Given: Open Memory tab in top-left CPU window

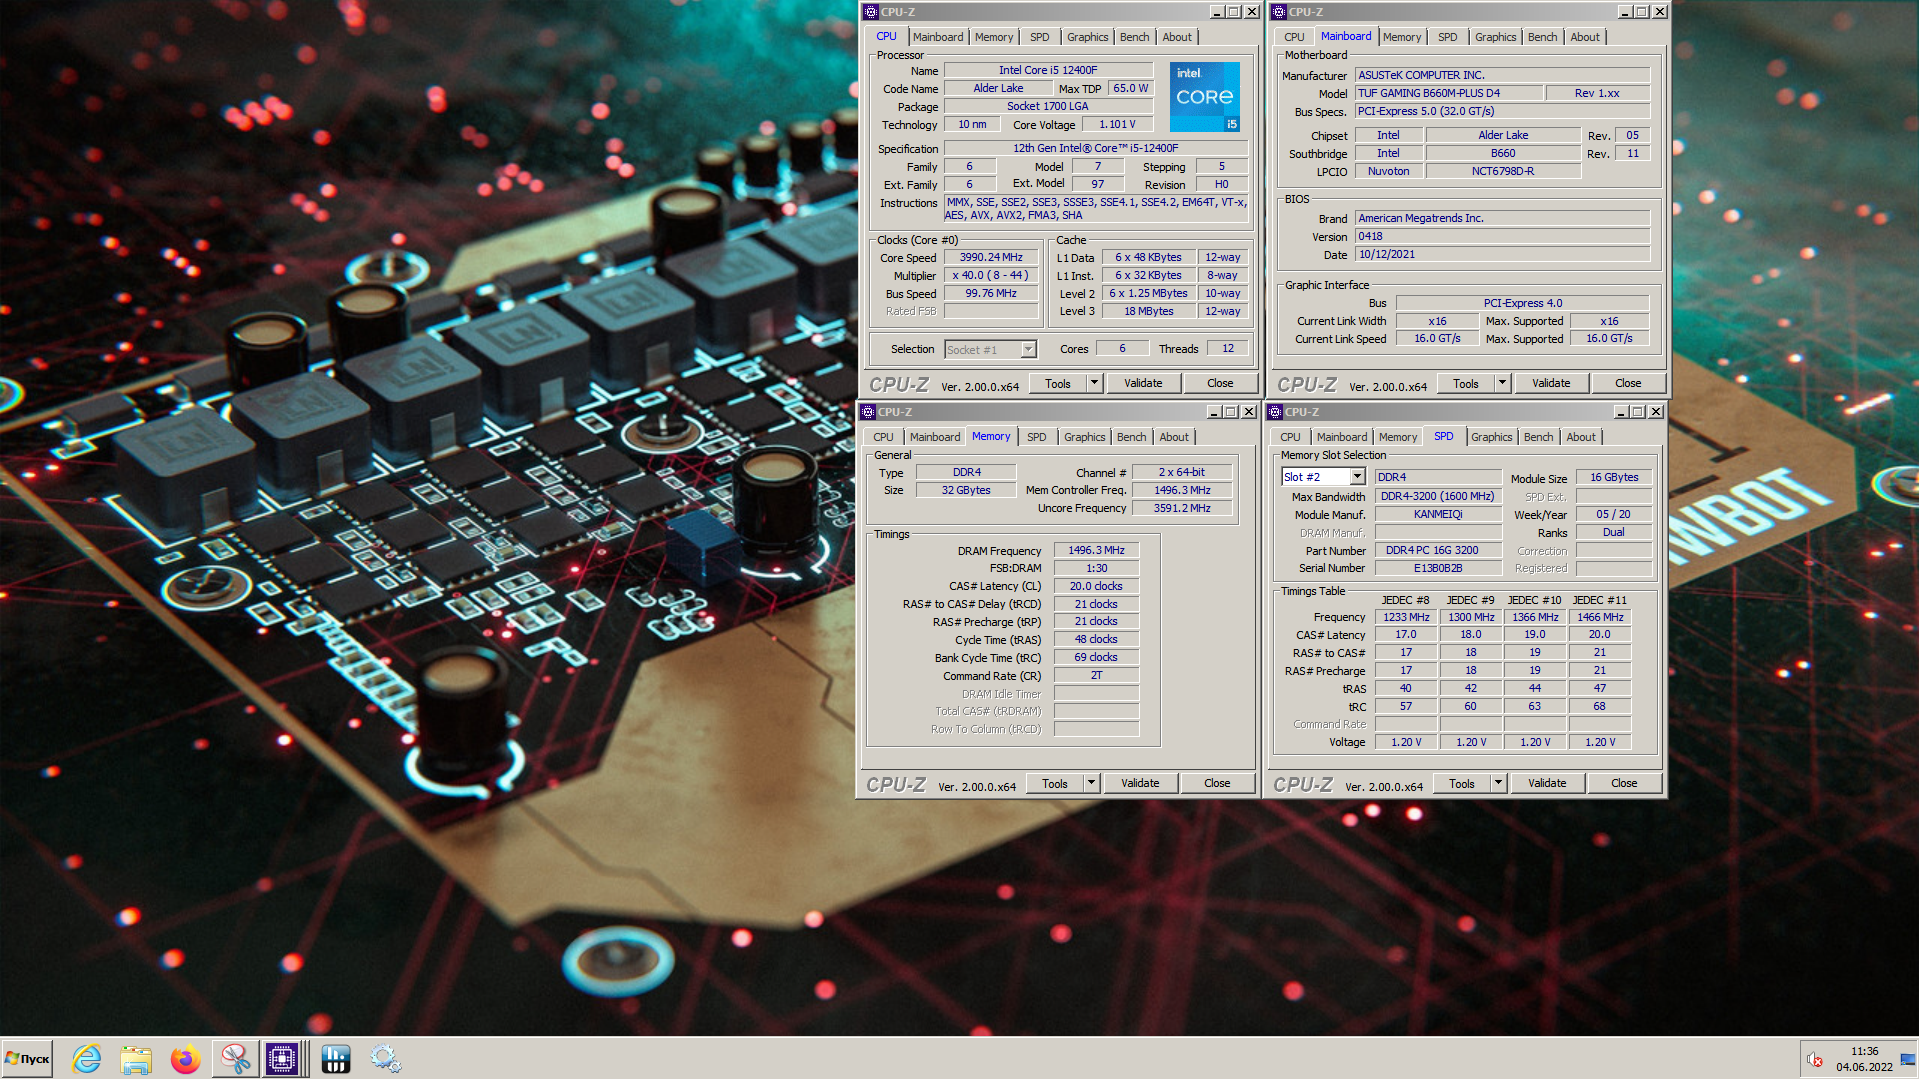Looking at the screenshot, I should coord(994,37).
